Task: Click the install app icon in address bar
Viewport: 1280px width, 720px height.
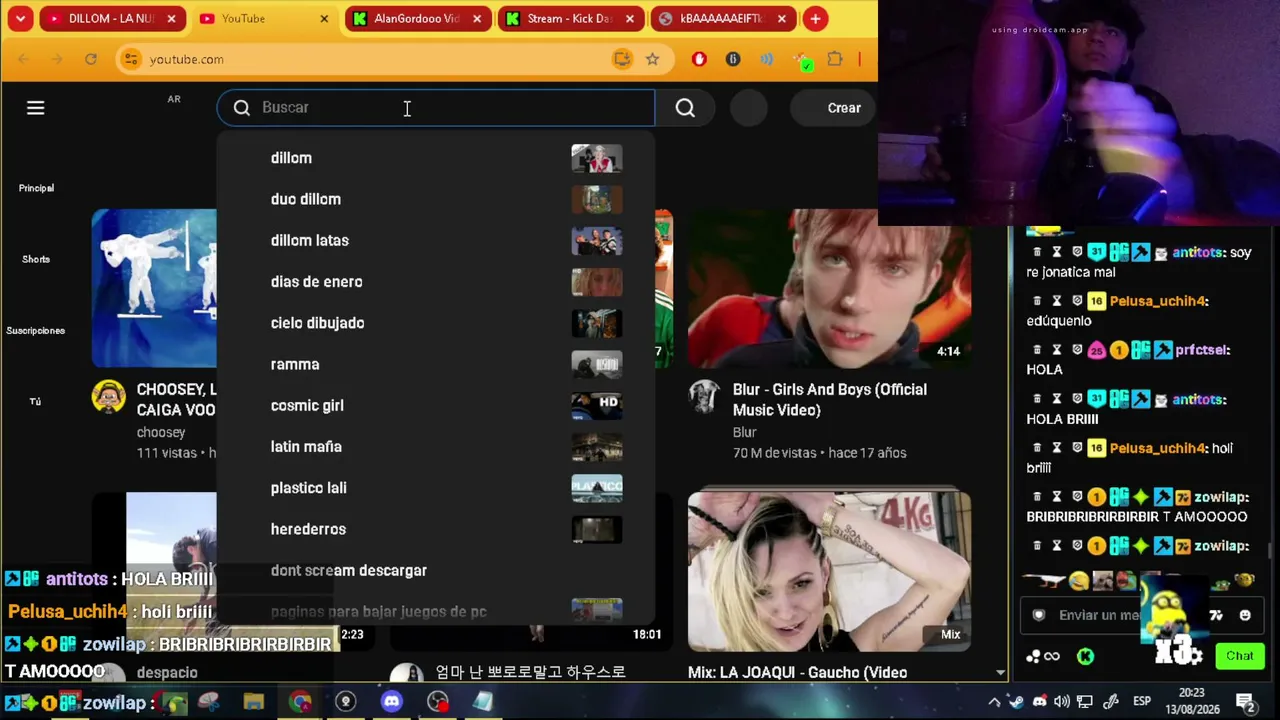Action: (622, 59)
